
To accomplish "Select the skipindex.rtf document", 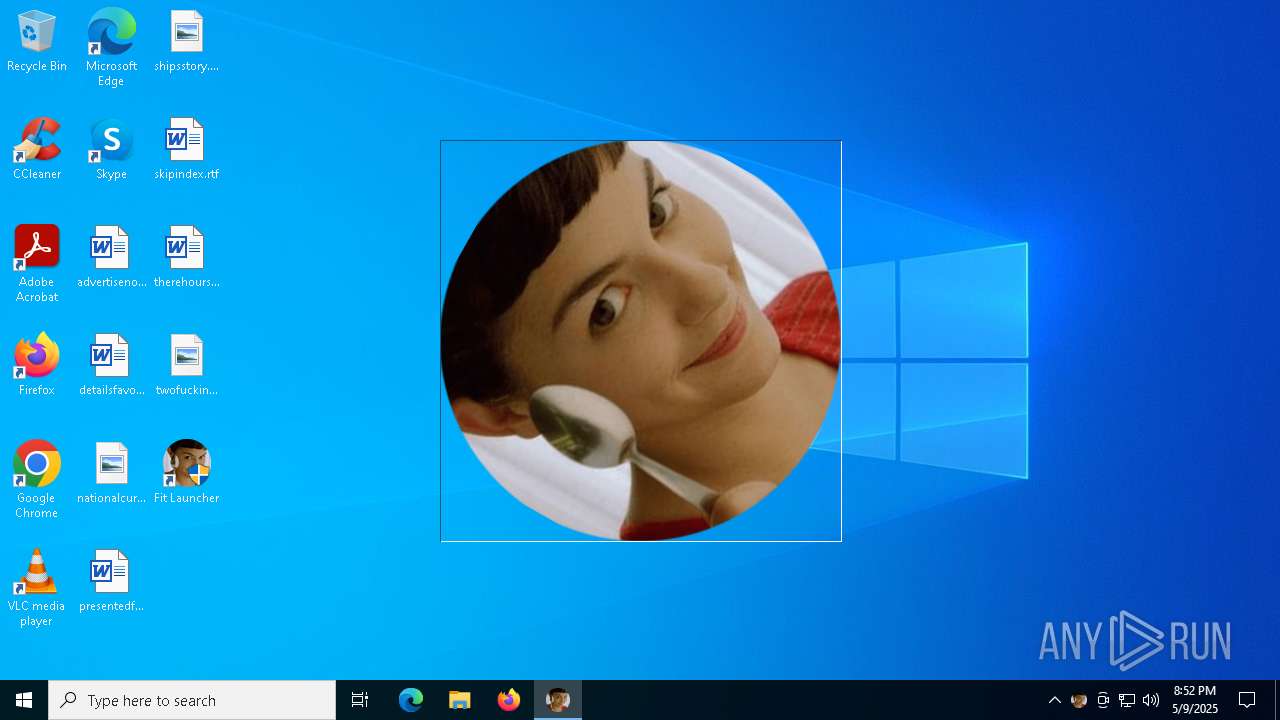I will 186,150.
